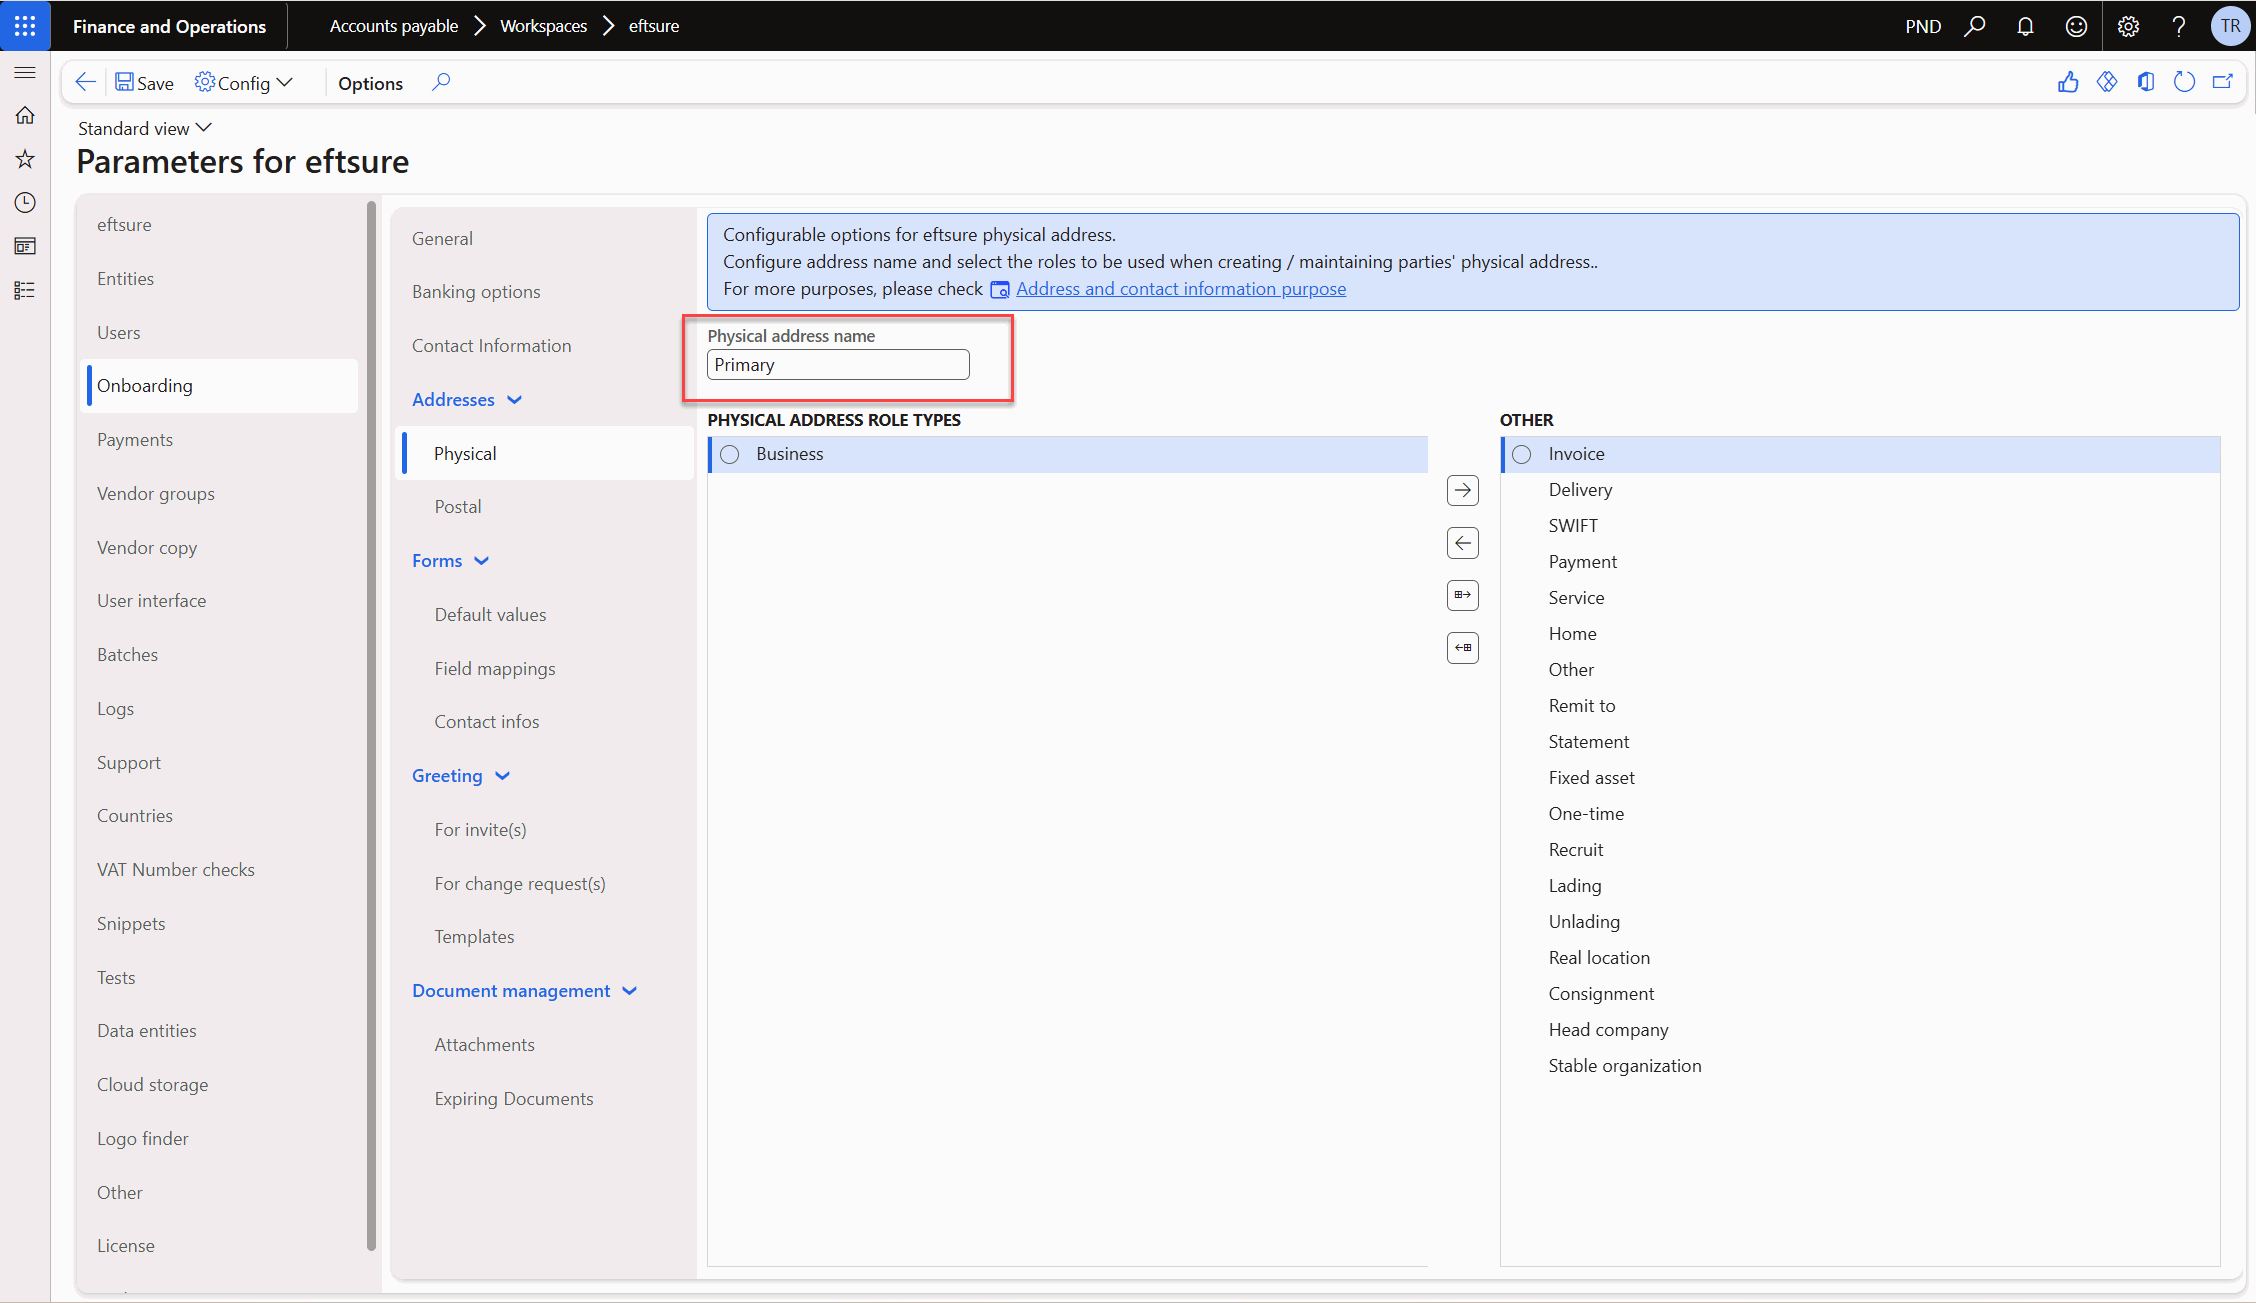This screenshot has height=1303, width=2256.
Task: Open the Vendor groups section
Action: (156, 494)
